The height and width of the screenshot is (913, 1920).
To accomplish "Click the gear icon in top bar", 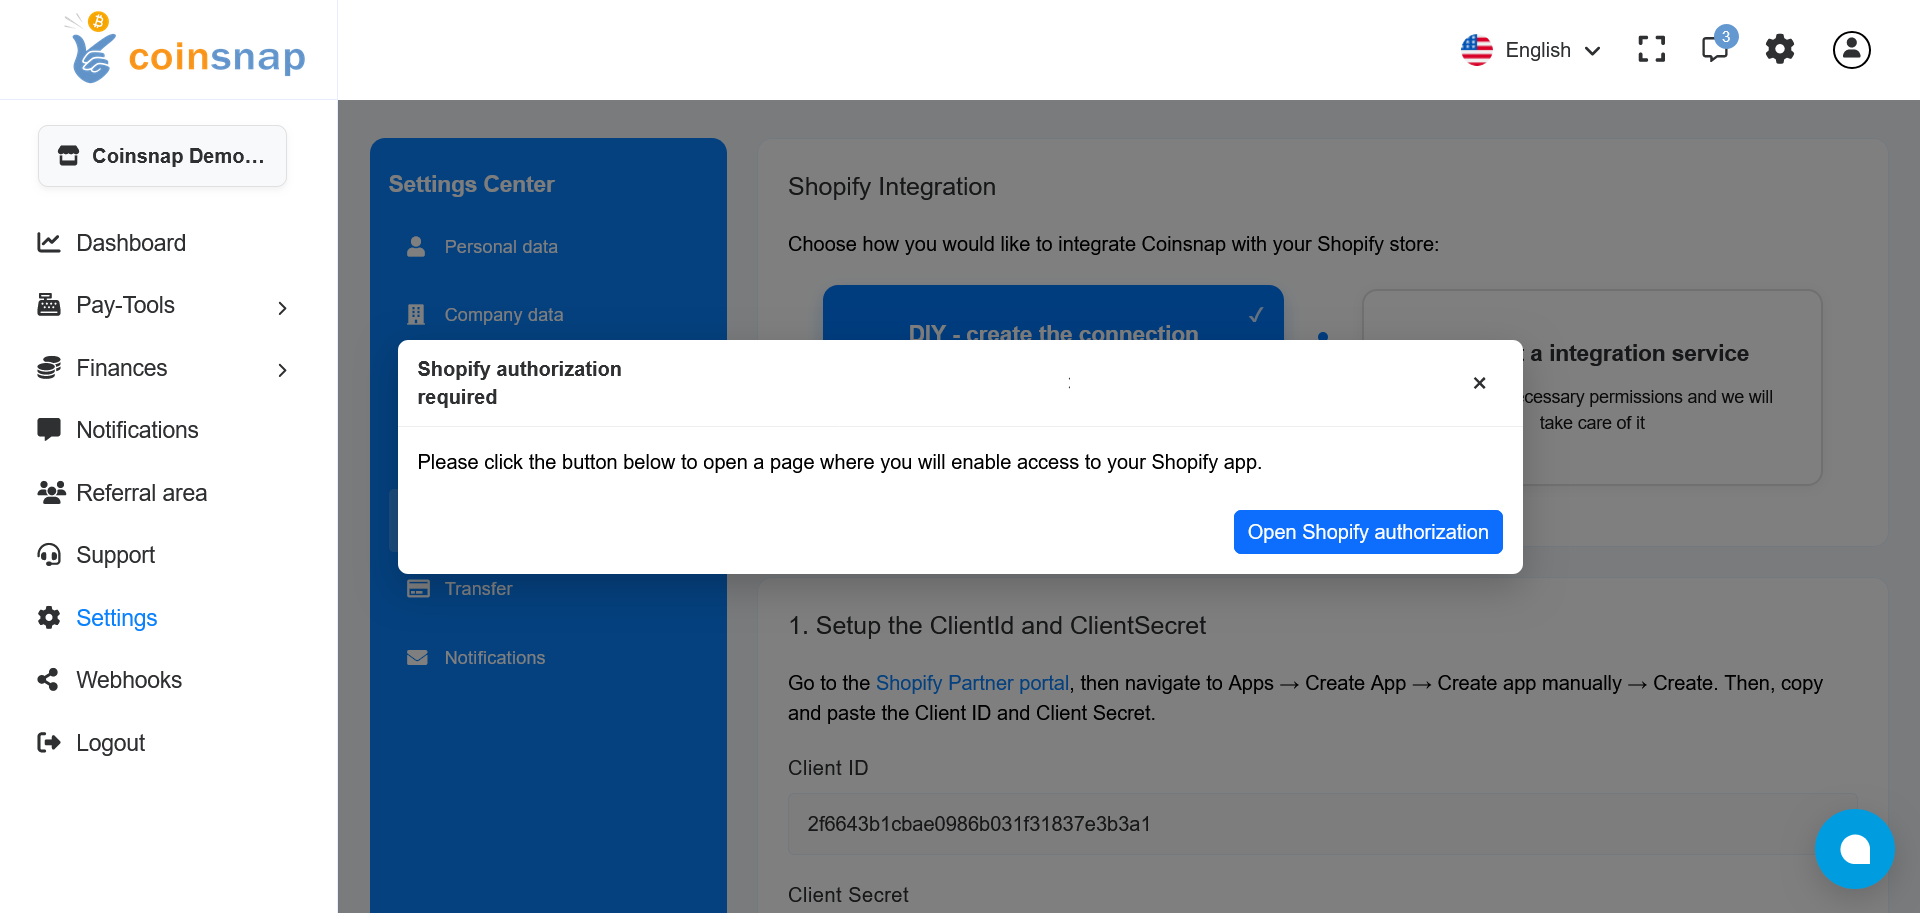I will [1780, 49].
